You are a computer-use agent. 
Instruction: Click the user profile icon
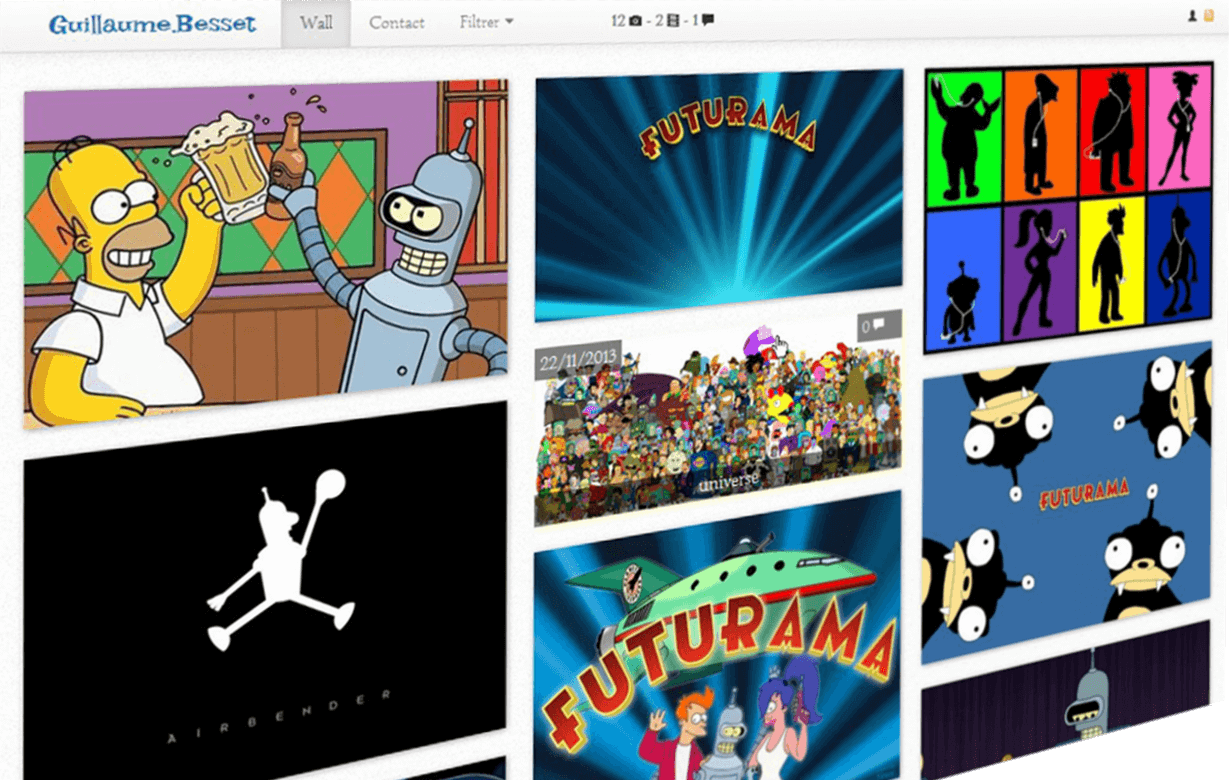[x=1192, y=16]
